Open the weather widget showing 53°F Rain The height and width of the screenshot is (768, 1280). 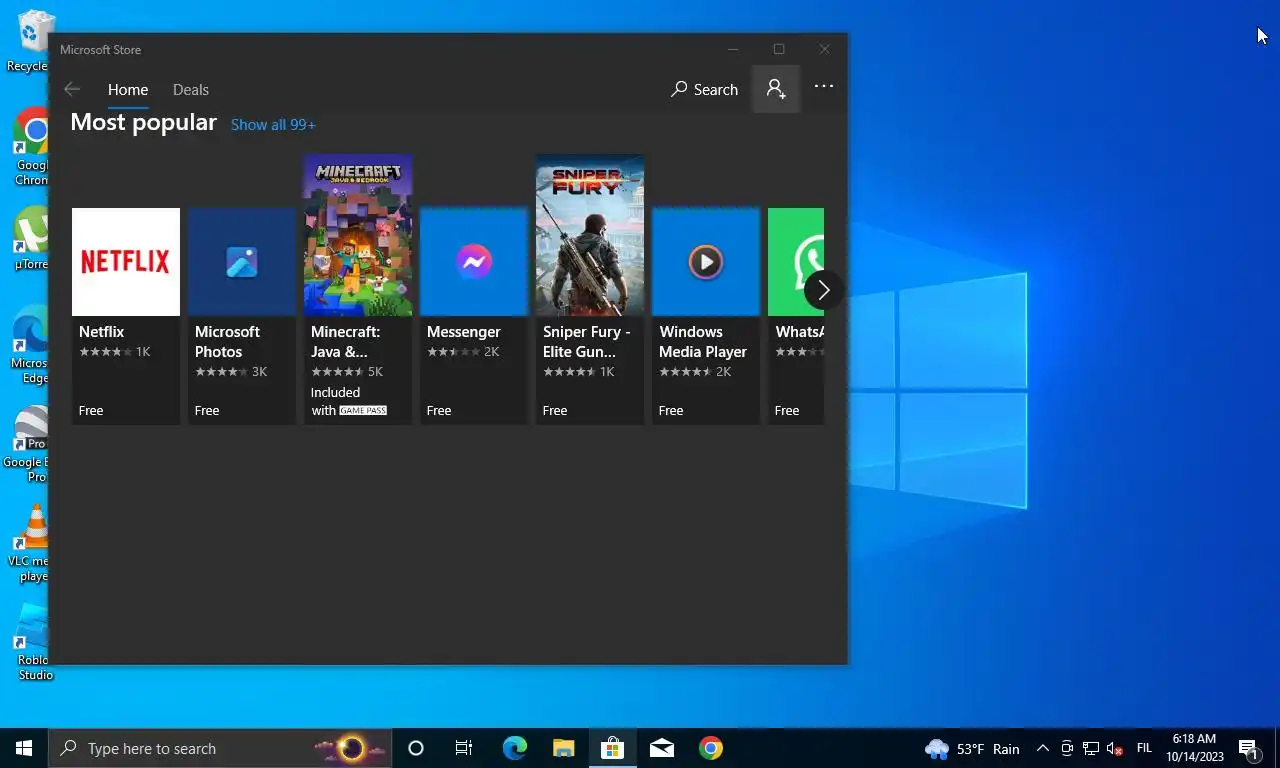pyautogui.click(x=972, y=748)
